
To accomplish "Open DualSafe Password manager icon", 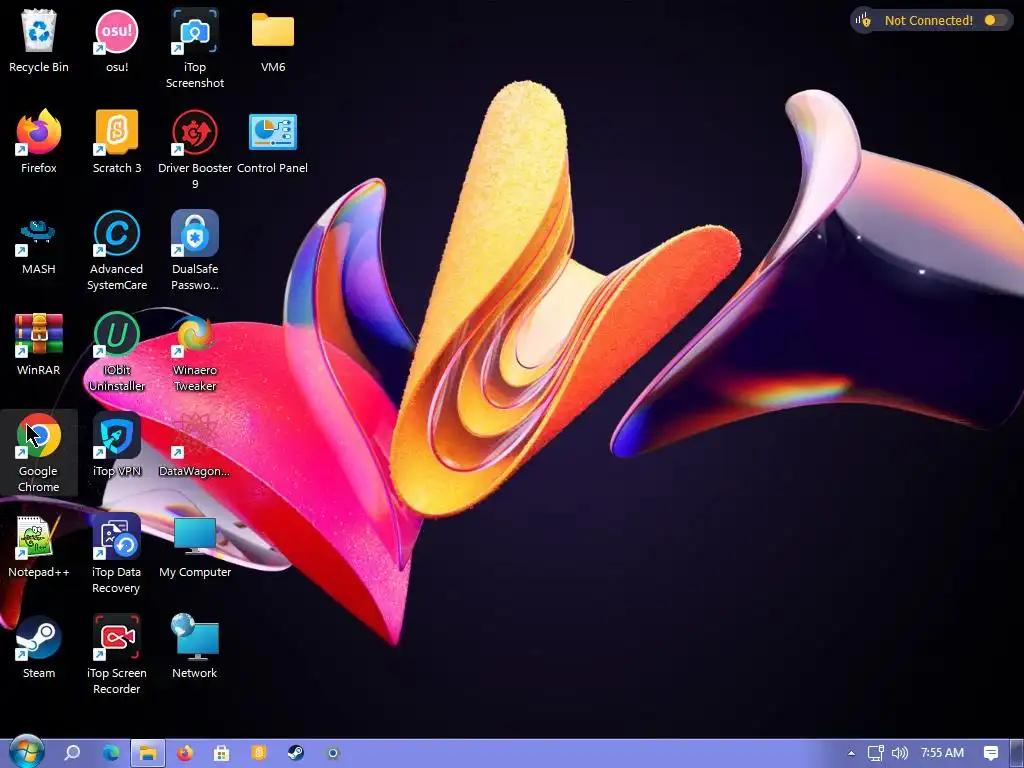I will (195, 251).
